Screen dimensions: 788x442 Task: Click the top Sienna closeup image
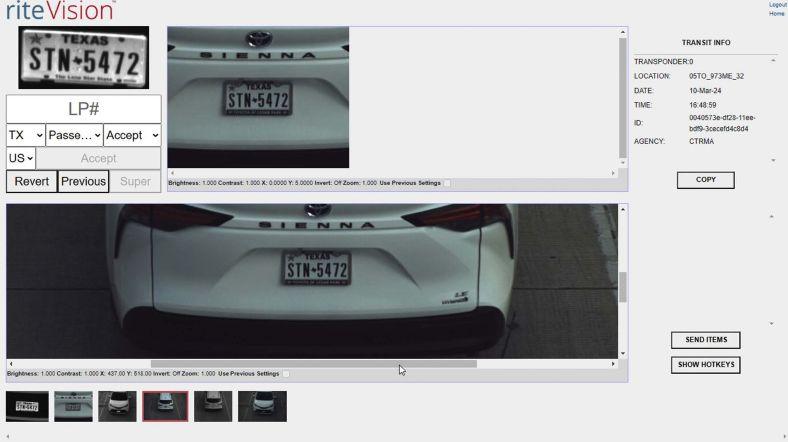pos(258,97)
